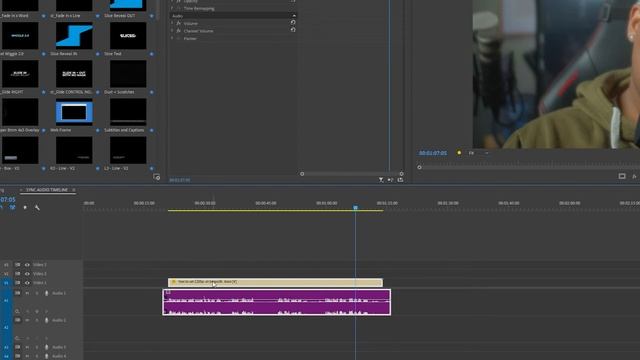Toggle Video 3 track visibility eye
This screenshot has width=640, height=360.
[x=27, y=265]
